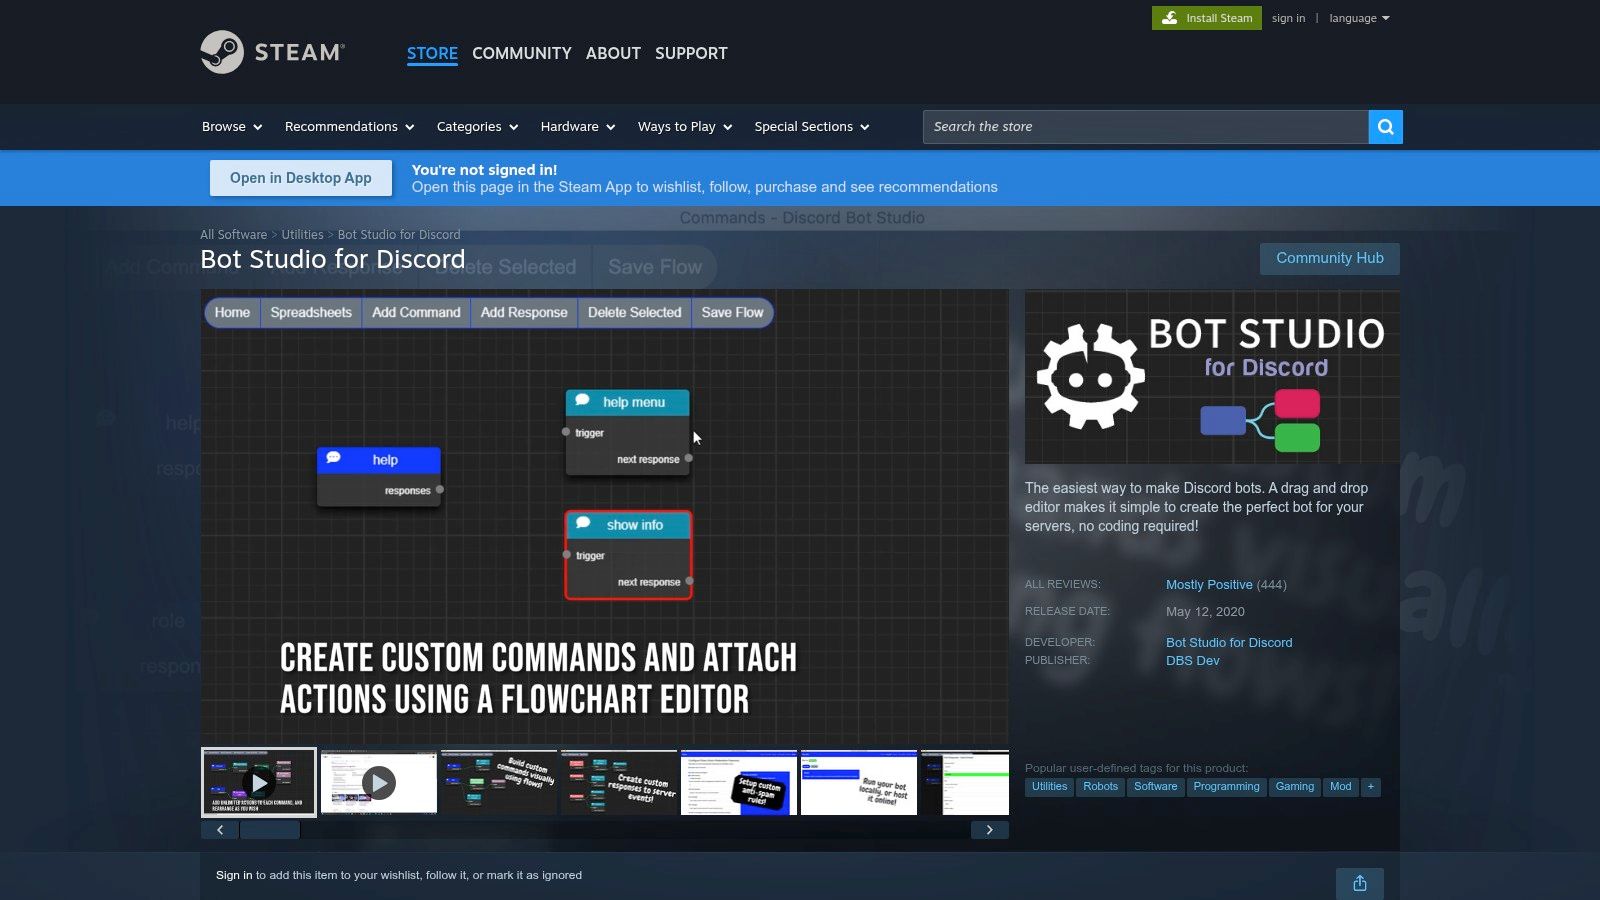Image resolution: width=1600 pixels, height=900 pixels.
Task: Click Sign in link below carousel
Action: click(234, 875)
